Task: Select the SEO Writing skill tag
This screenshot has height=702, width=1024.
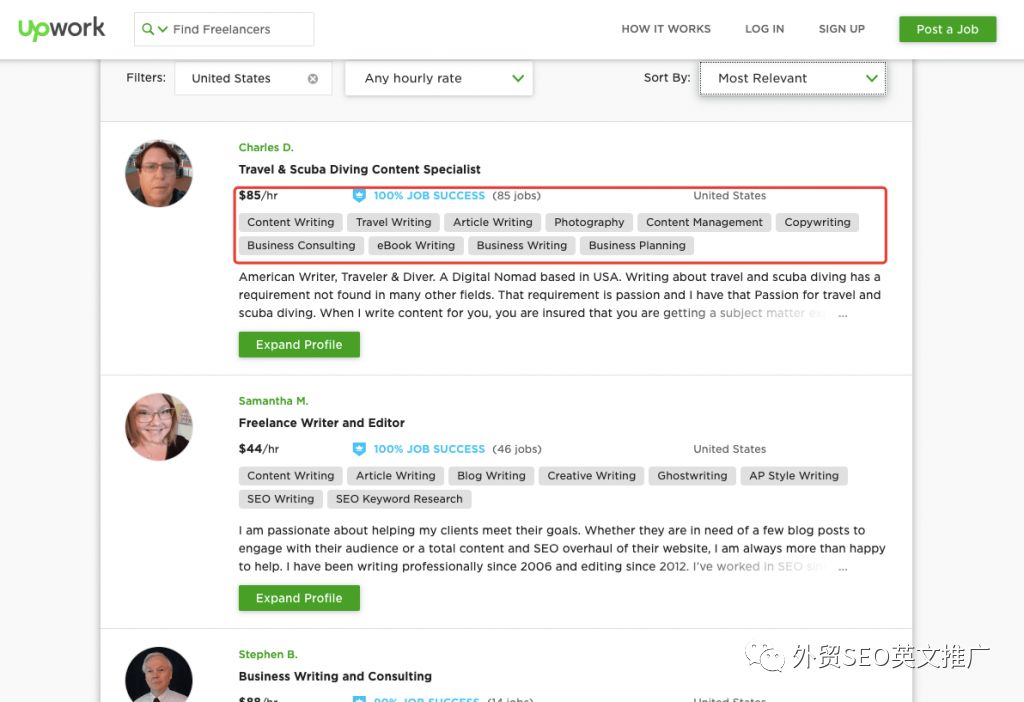Action: point(280,499)
